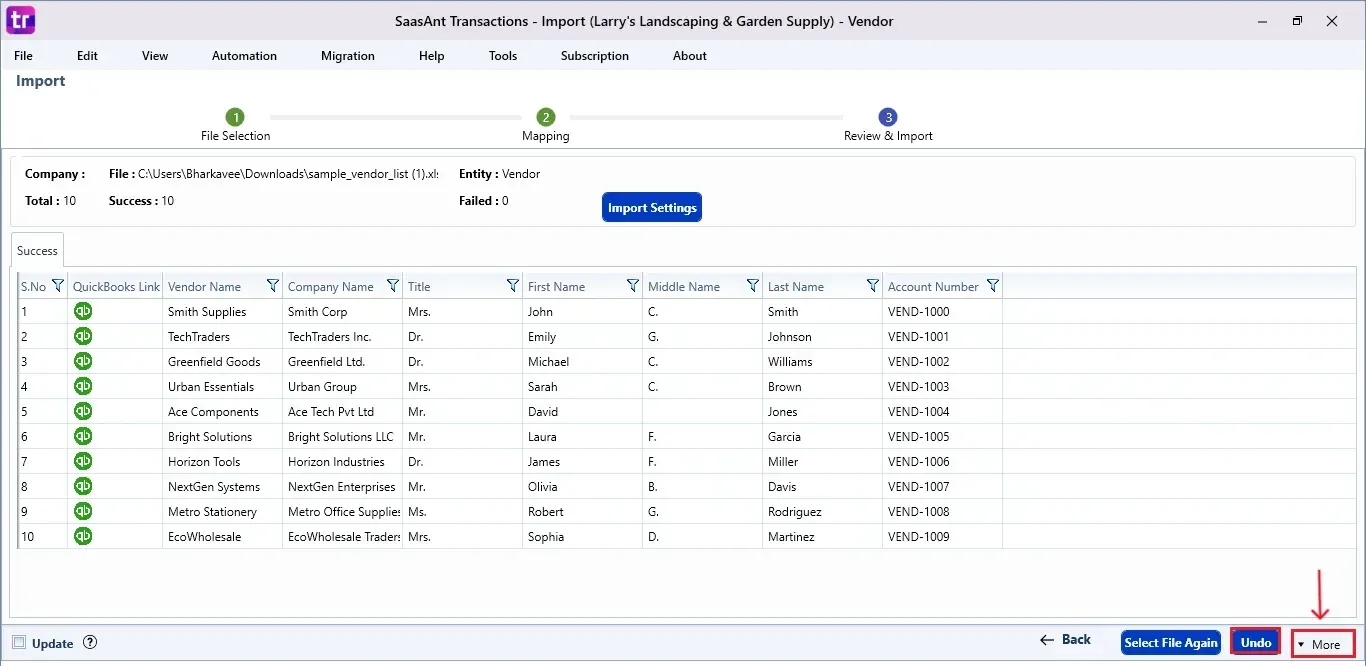Go Back to previous step
This screenshot has width=1366, height=666.
click(1066, 640)
